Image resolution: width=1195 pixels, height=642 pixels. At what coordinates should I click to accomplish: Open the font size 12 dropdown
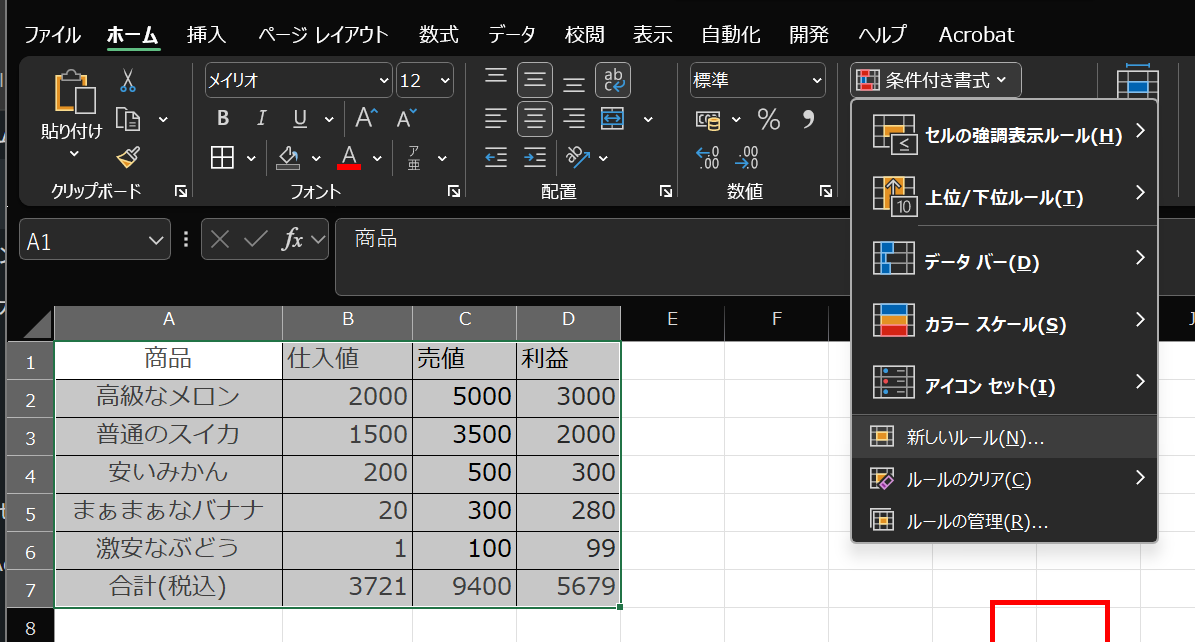click(445, 80)
